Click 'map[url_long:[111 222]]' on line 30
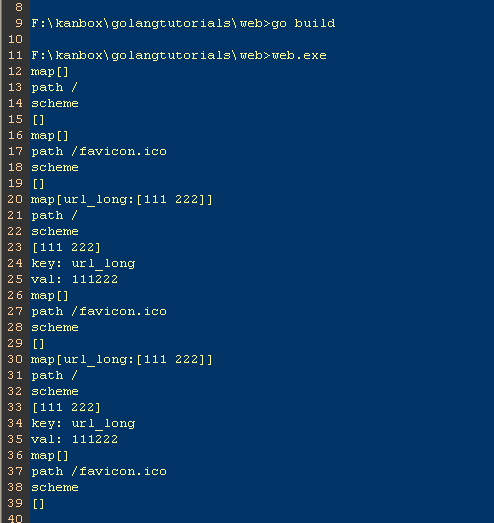This screenshot has width=494, height=523. click(122, 360)
